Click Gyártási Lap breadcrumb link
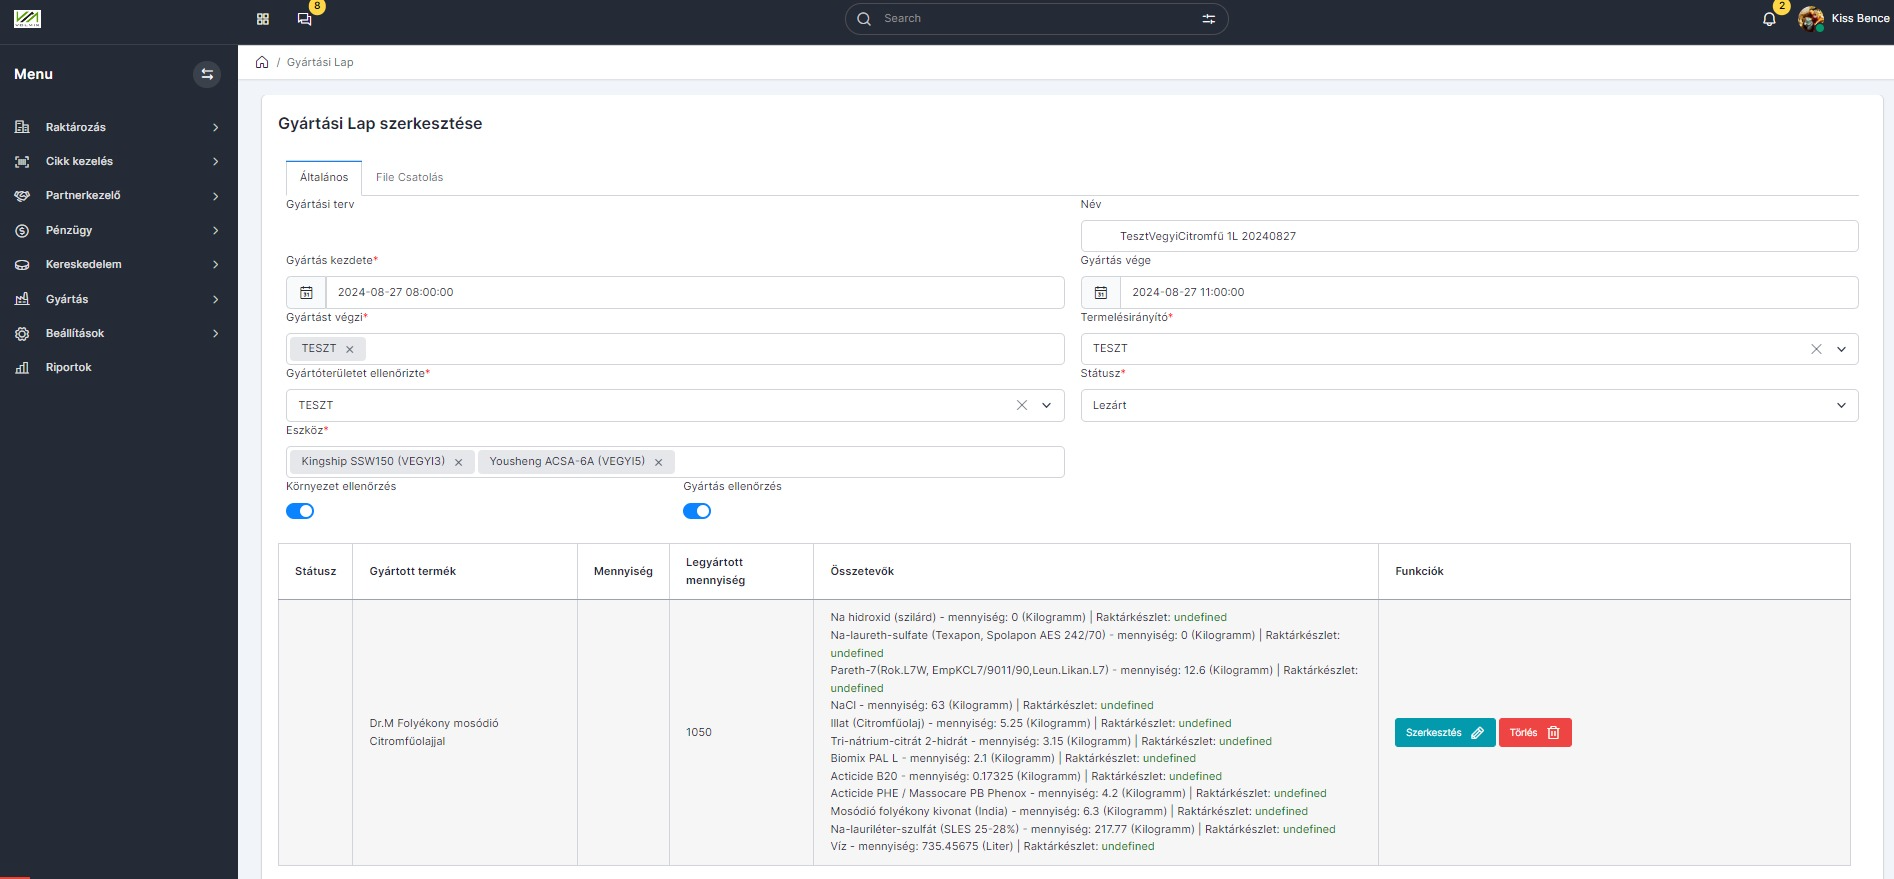 click(320, 62)
